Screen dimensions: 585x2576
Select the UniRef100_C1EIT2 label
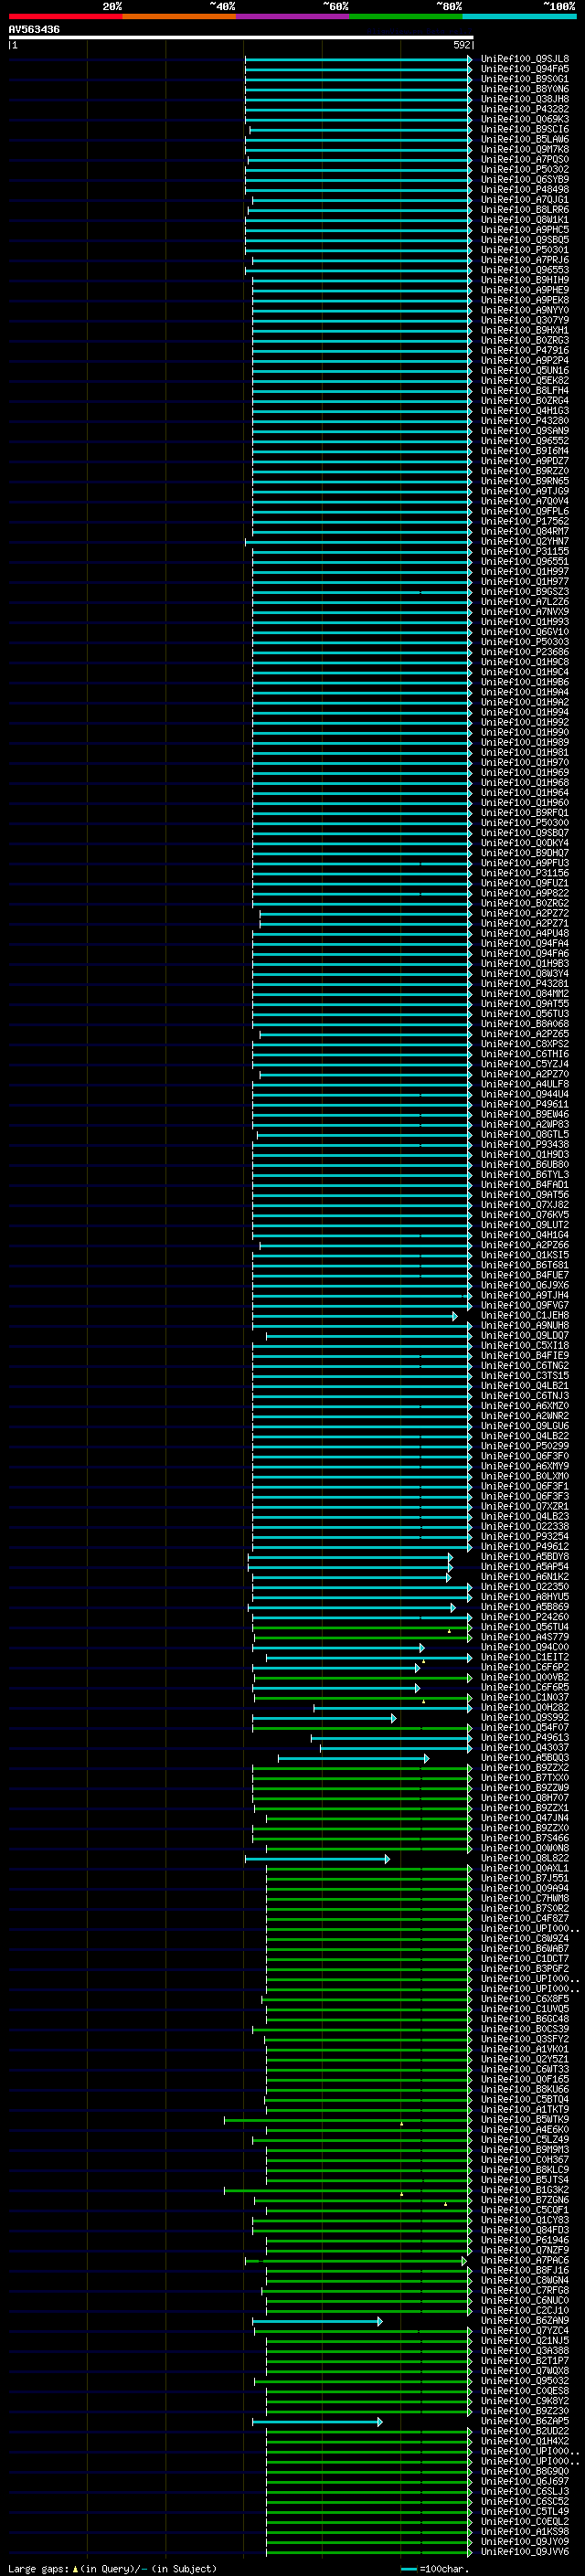[525, 1658]
